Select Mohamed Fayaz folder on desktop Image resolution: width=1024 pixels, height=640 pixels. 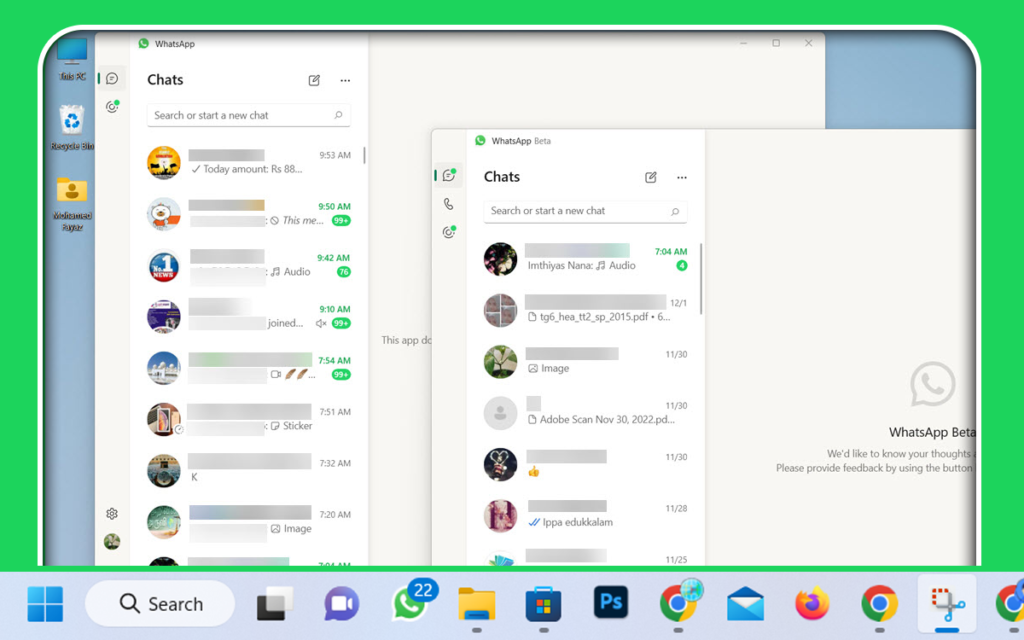72,204
